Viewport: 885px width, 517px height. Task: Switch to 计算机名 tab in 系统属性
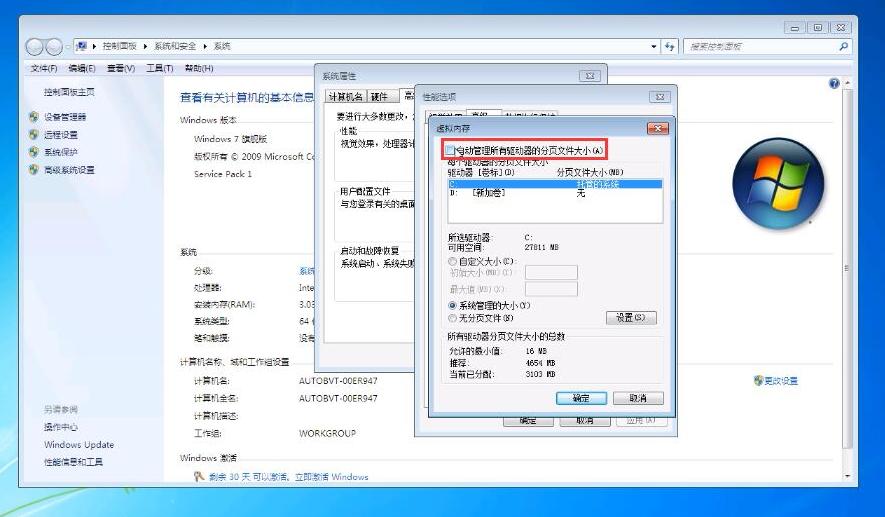[x=345, y=97]
